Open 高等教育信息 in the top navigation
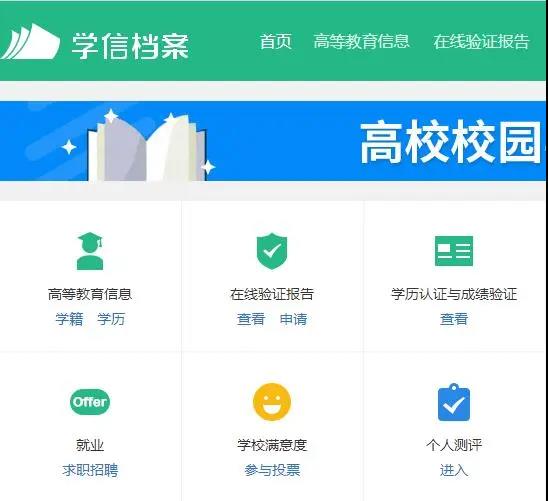 361,42
